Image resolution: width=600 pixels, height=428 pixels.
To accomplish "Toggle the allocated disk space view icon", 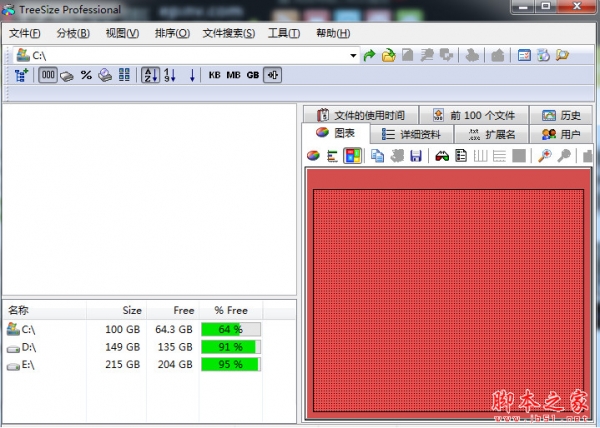I will click(67, 76).
